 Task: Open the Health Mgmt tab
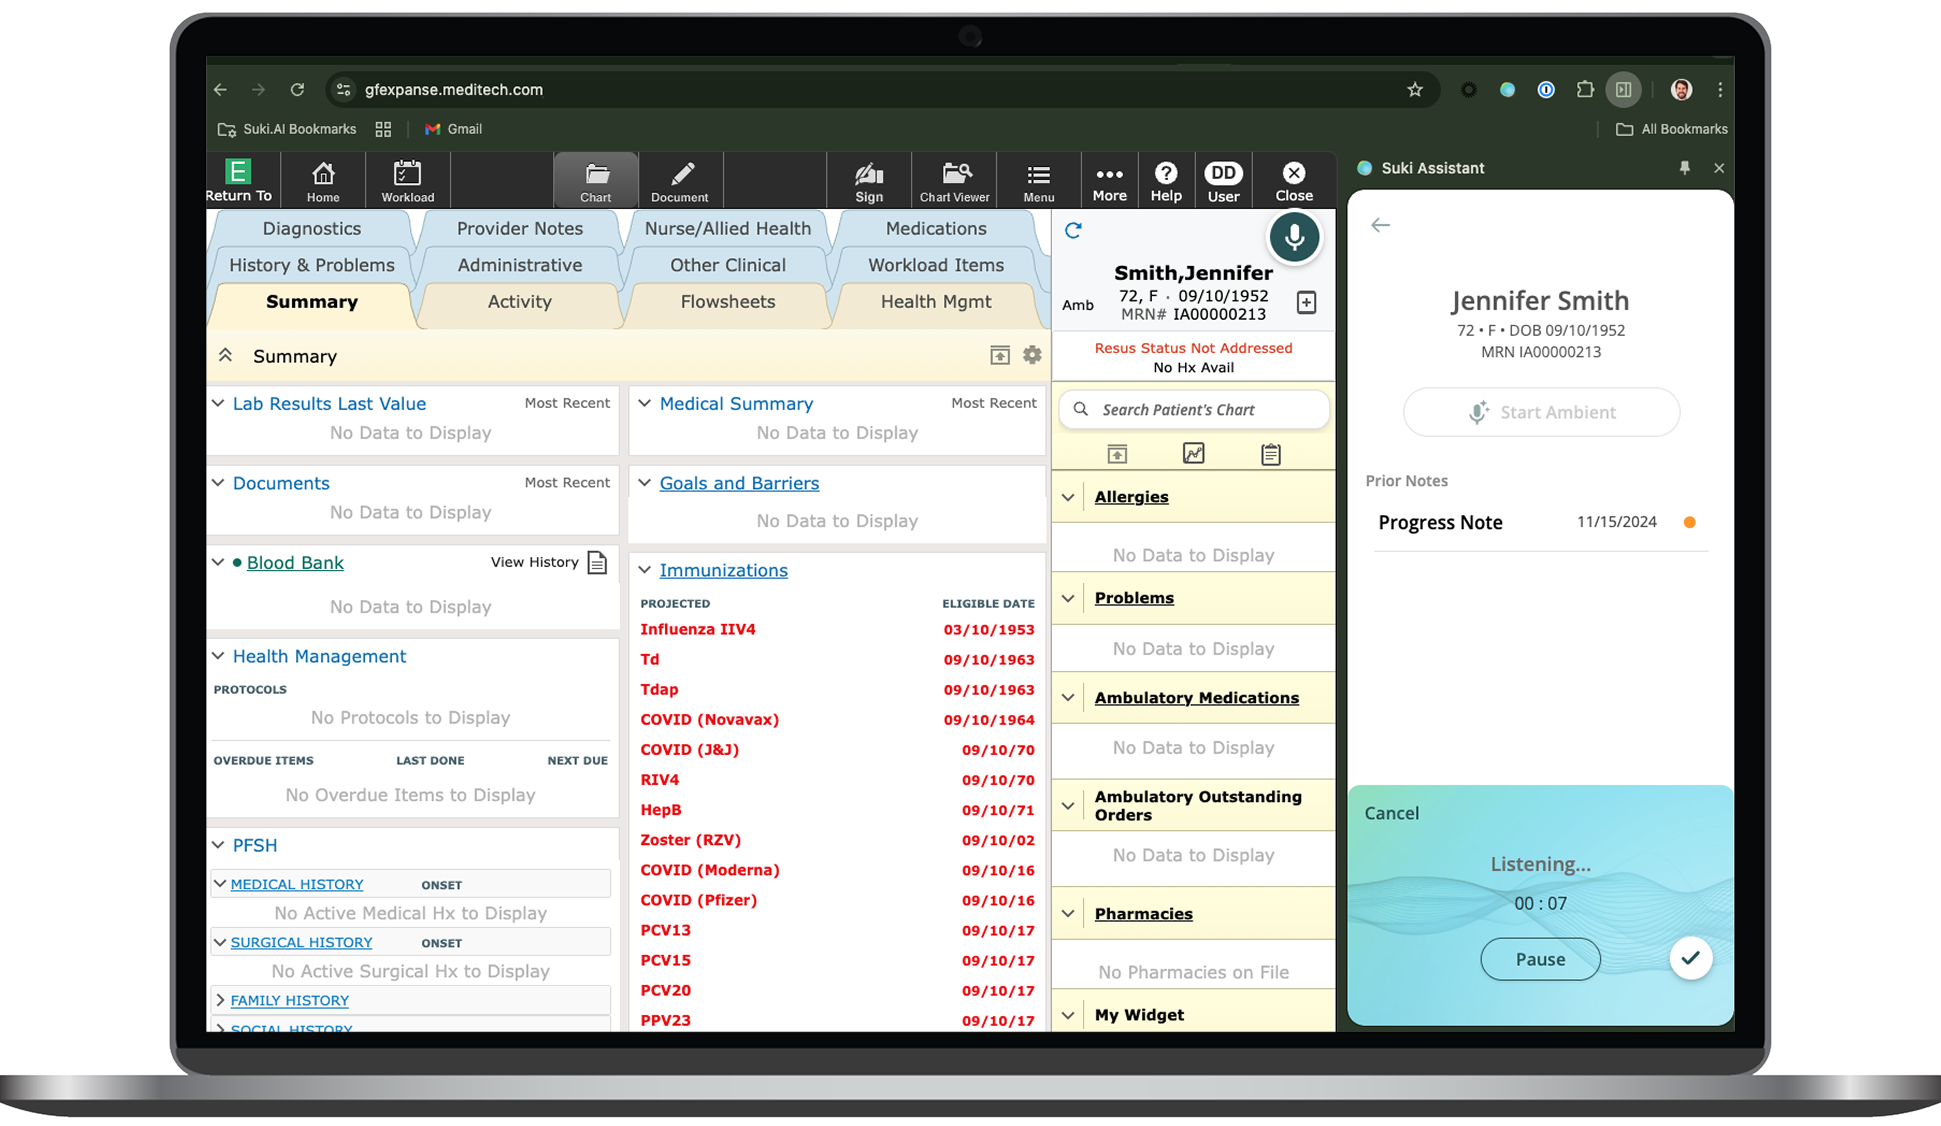(935, 302)
